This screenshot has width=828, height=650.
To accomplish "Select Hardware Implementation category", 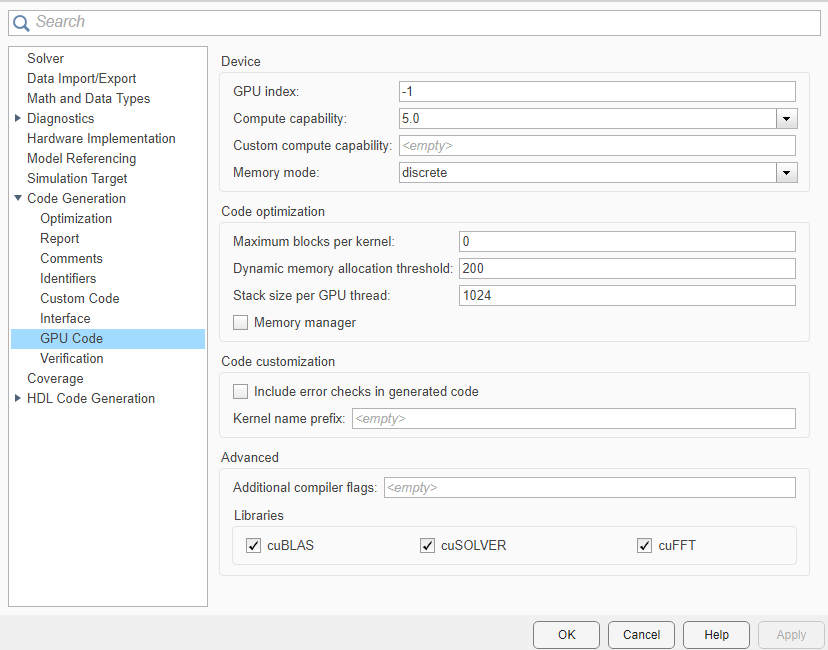I will click(101, 138).
